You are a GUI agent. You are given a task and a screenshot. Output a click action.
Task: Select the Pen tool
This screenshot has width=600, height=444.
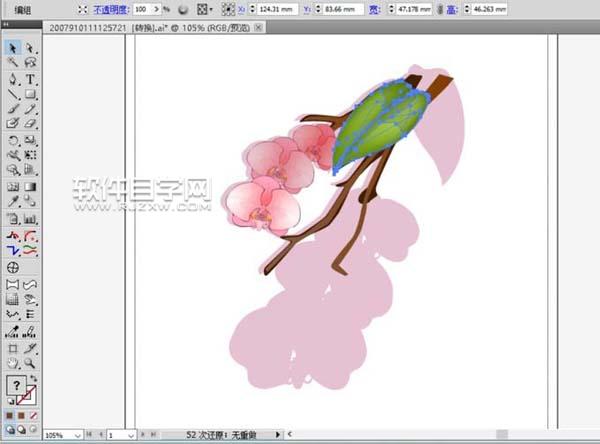point(13,78)
